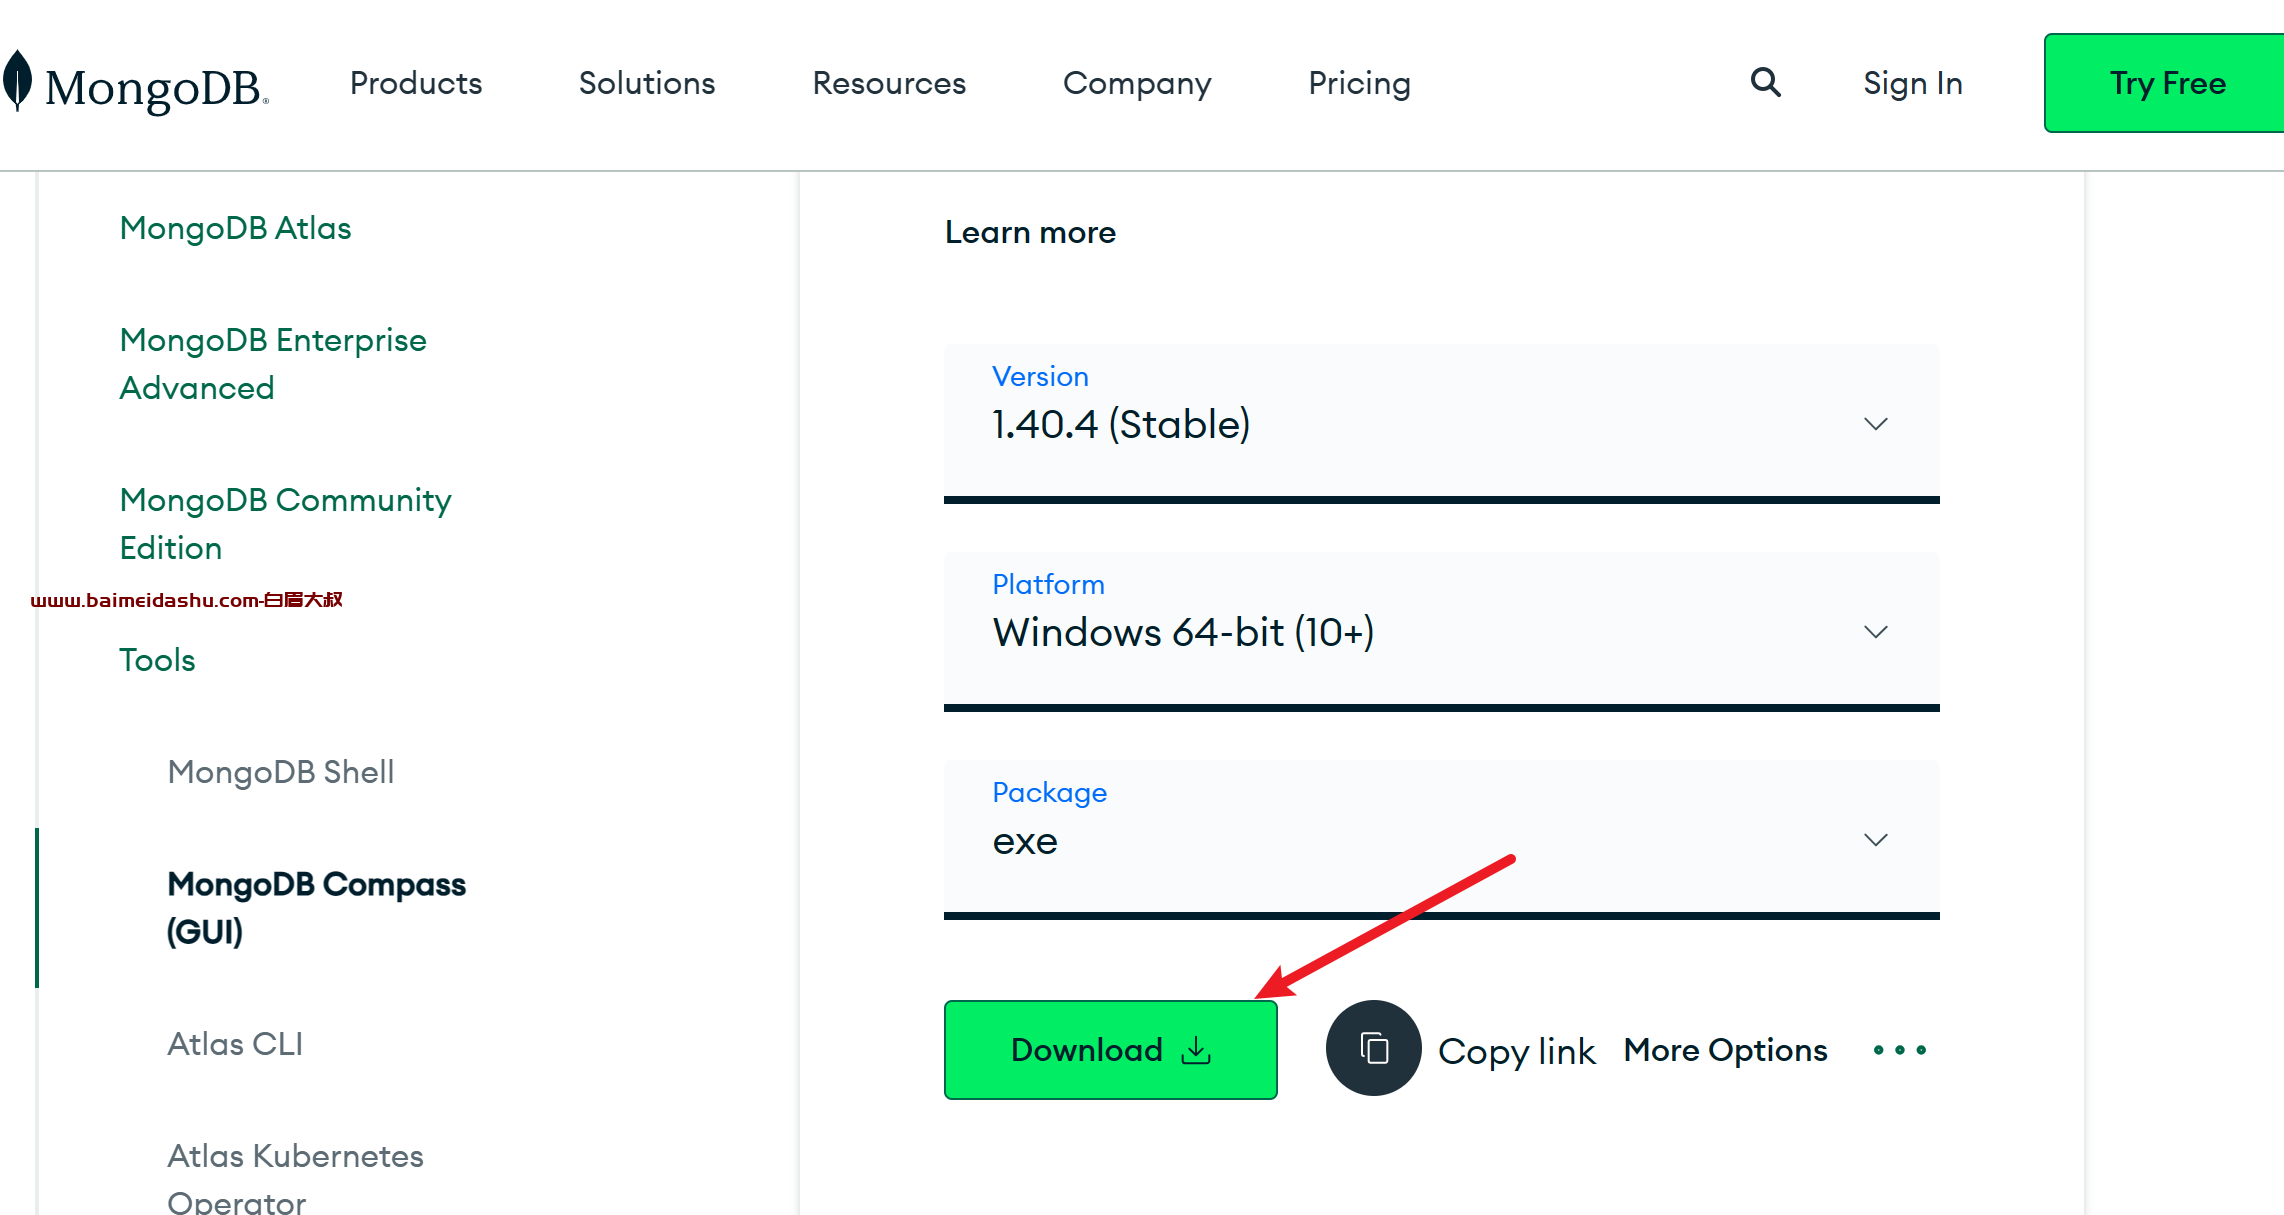
Task: Click the MongoDB leaf logo
Action: (x=18, y=80)
